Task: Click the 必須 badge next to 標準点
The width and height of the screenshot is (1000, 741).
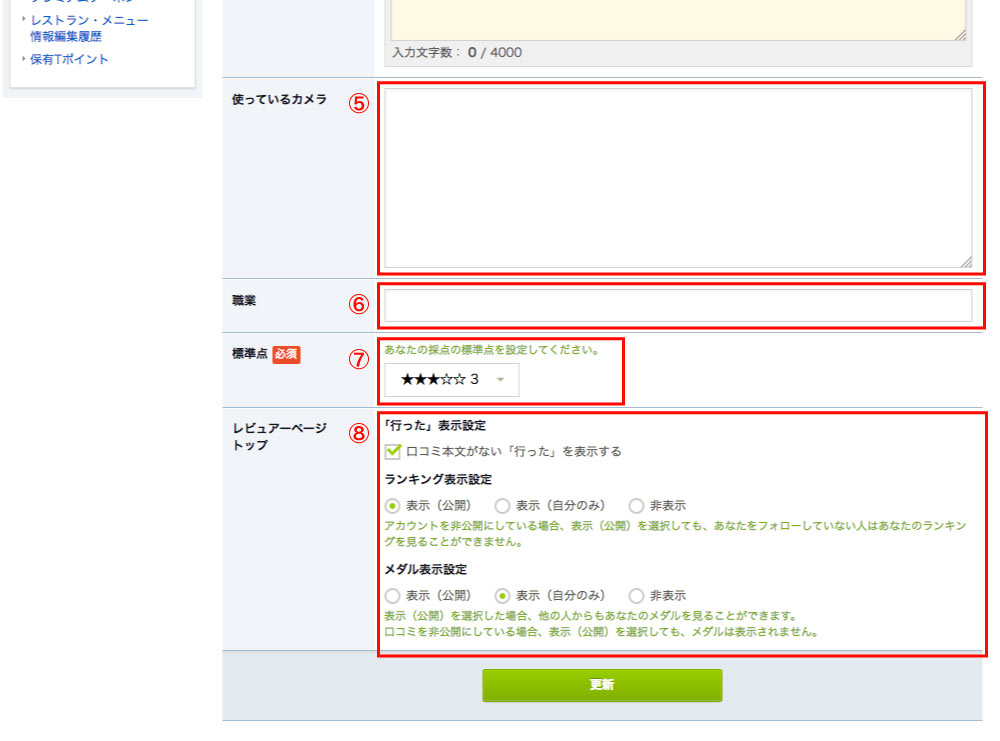Action: tap(286, 354)
